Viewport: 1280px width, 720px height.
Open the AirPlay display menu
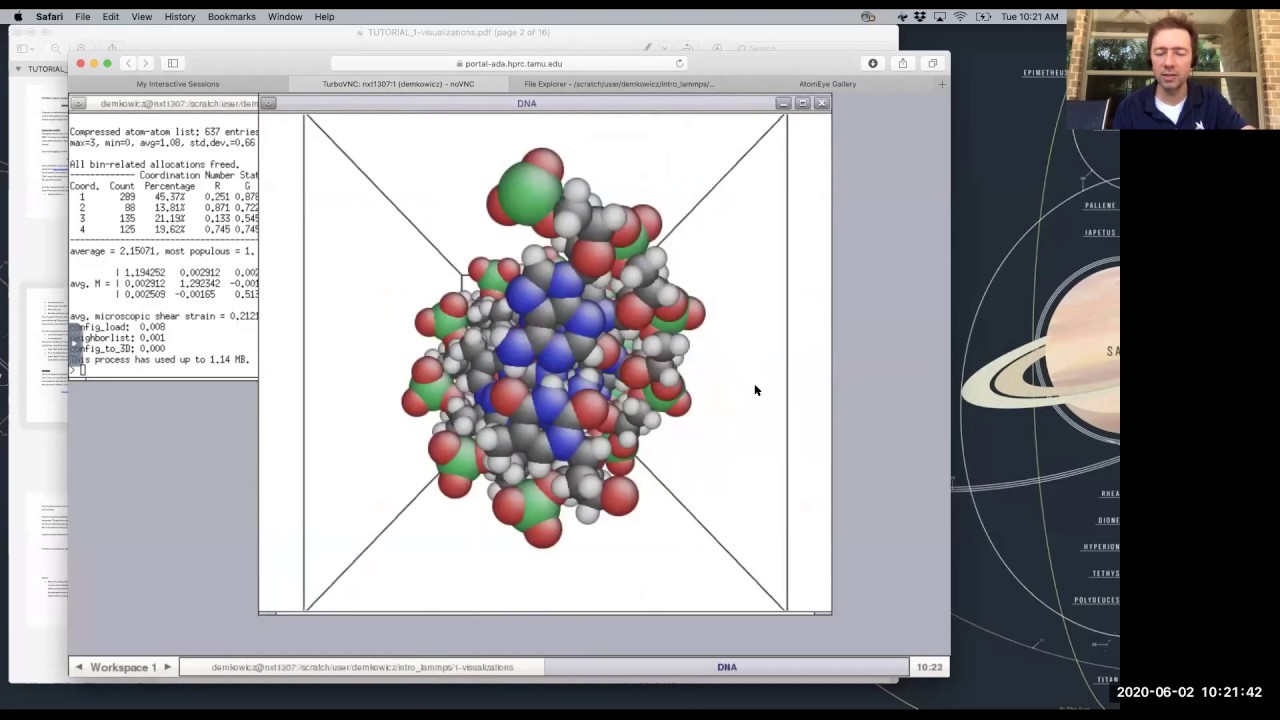941,16
